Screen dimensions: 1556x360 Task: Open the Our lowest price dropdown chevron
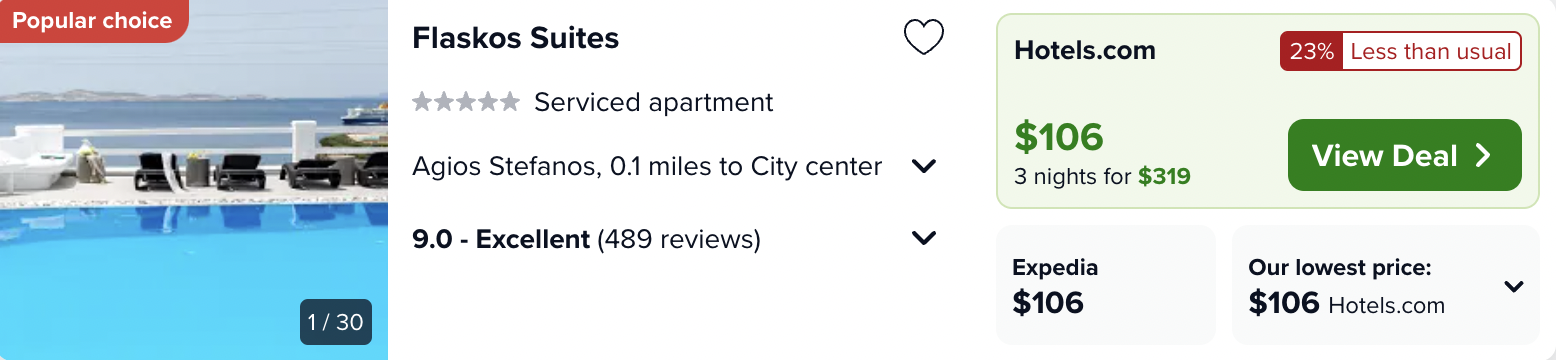tap(1514, 287)
